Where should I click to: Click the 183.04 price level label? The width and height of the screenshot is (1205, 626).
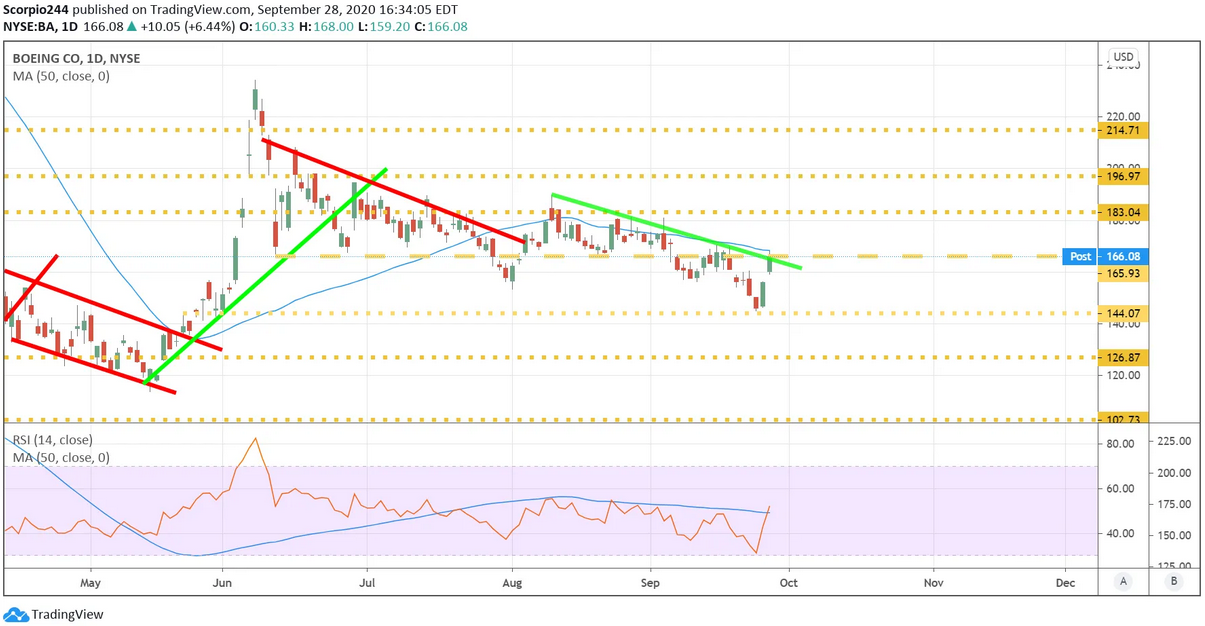(1122, 212)
